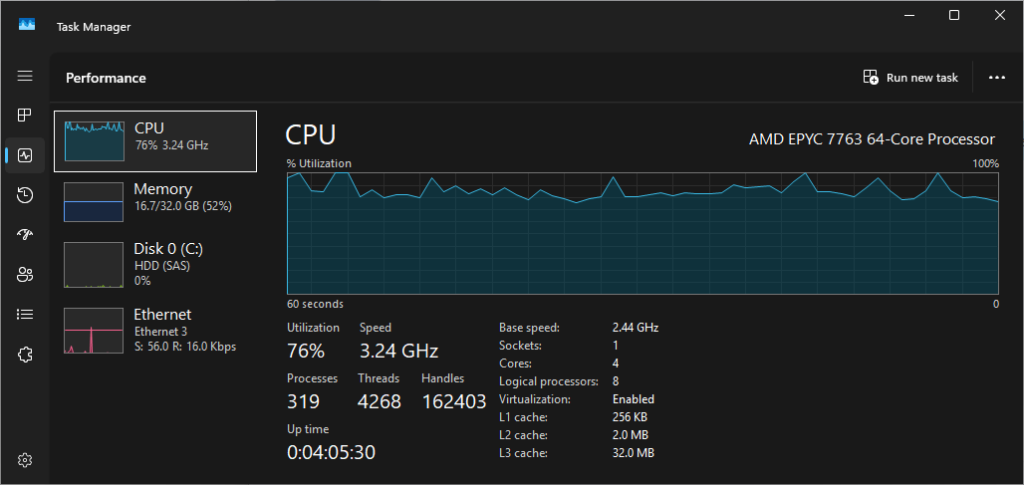Click the 'AMD EPYC 7763 64-Core Processor' text
Screen dimensions: 1024x485
(x=872, y=139)
